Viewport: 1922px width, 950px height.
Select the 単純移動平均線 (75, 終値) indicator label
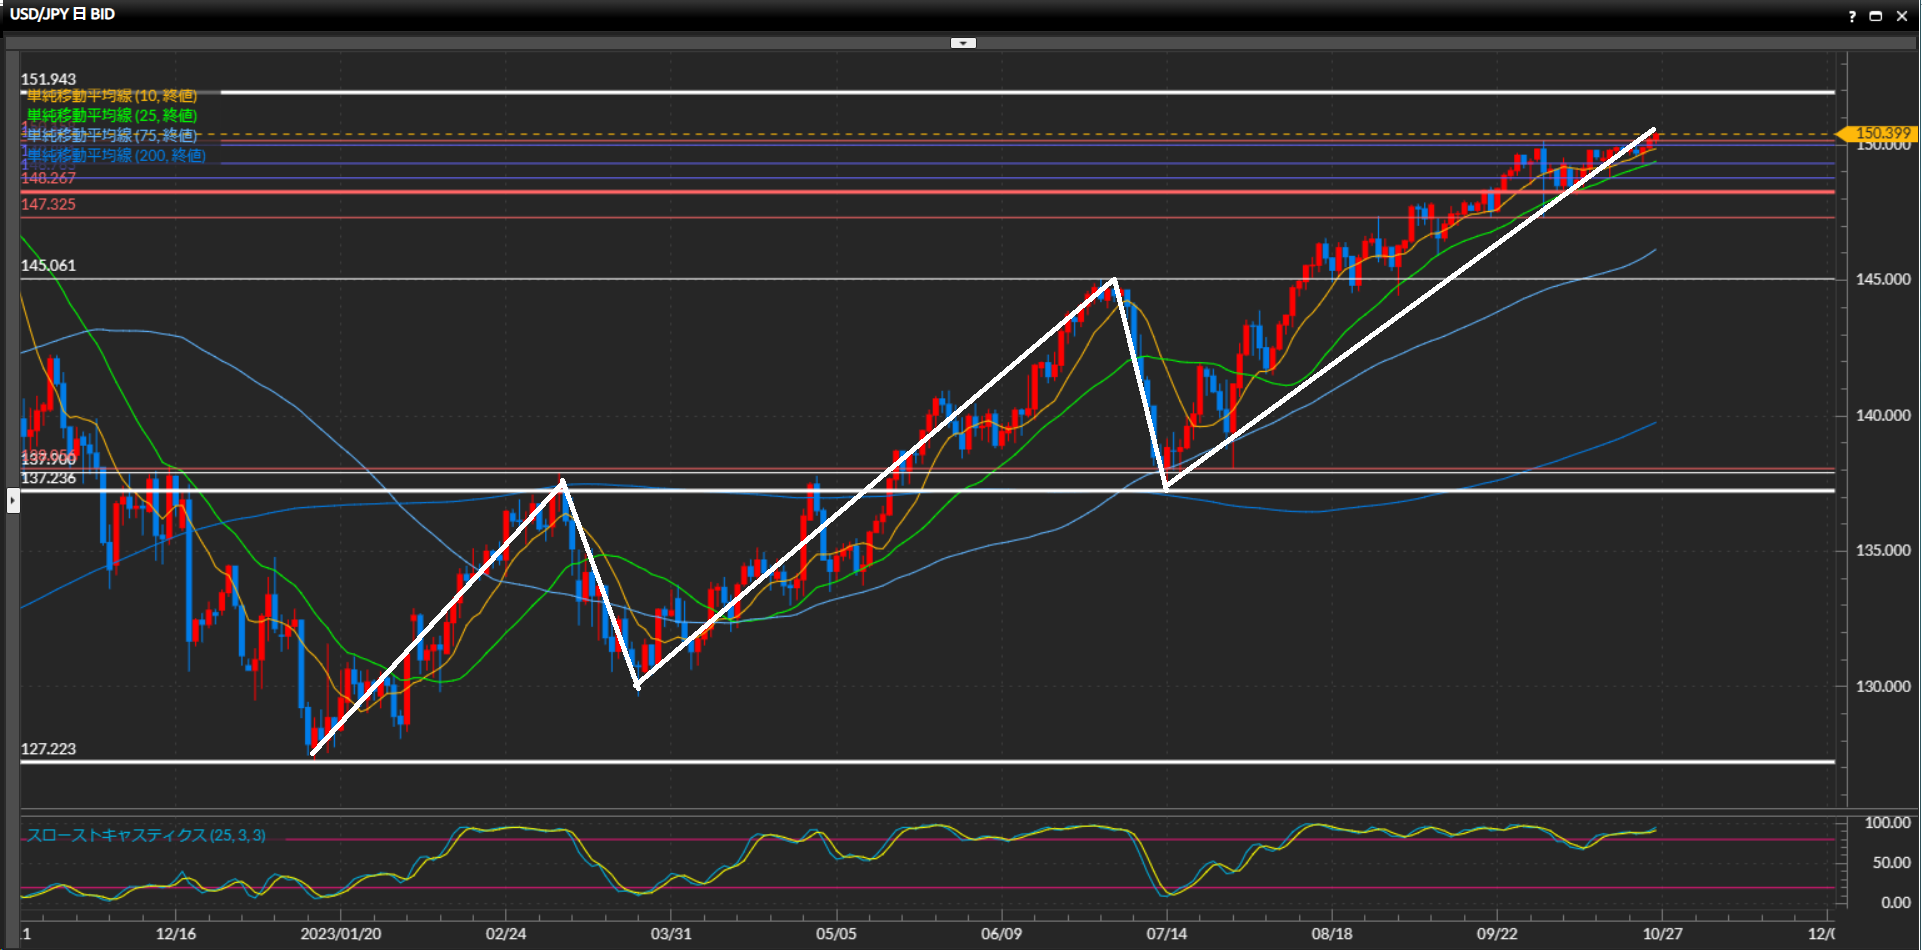click(111, 135)
